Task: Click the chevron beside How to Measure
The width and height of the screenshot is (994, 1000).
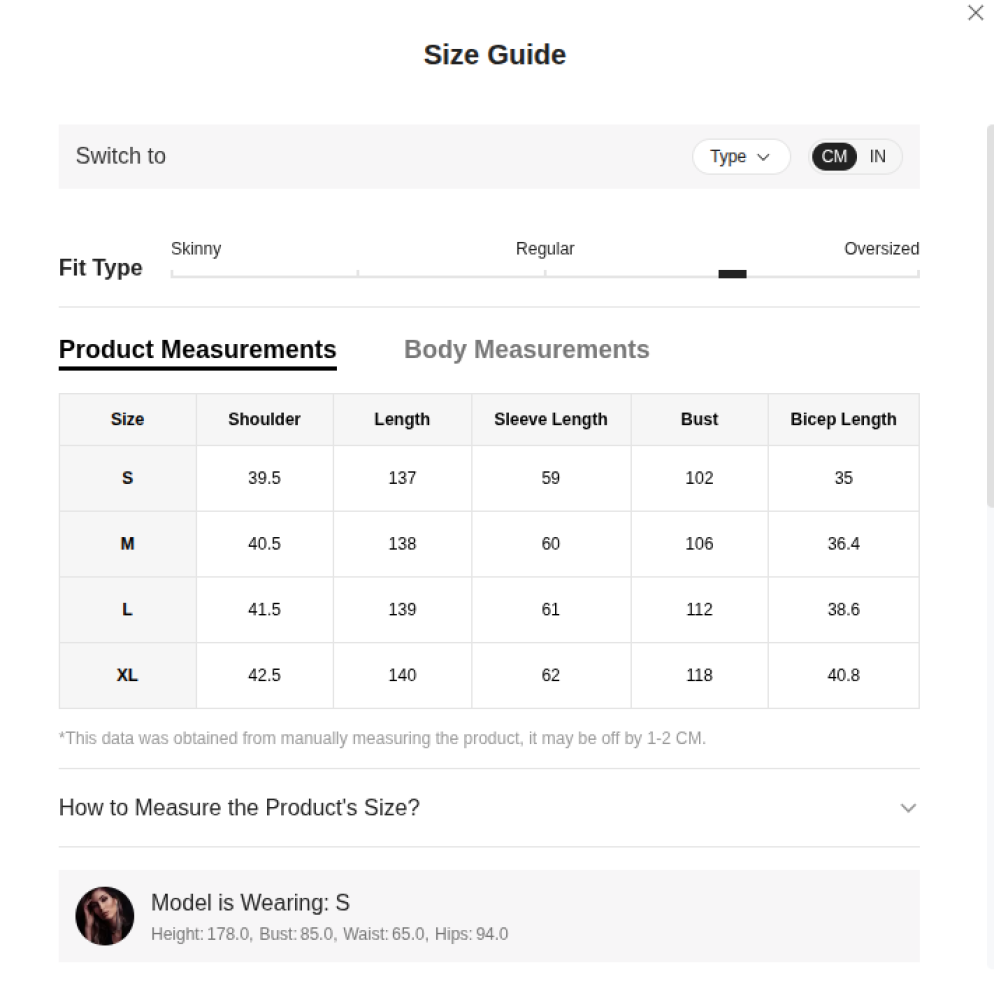Action: pyautogui.click(x=908, y=808)
